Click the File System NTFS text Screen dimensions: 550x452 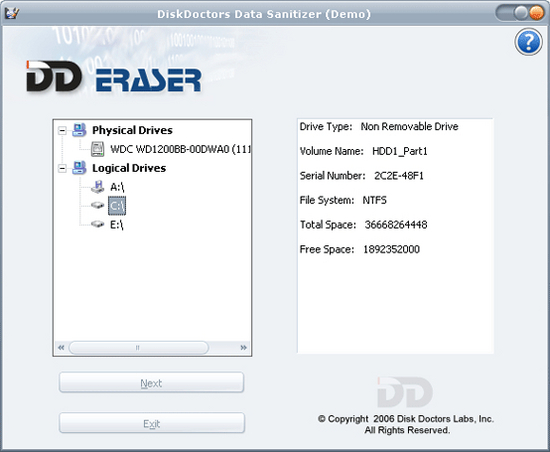coord(343,200)
